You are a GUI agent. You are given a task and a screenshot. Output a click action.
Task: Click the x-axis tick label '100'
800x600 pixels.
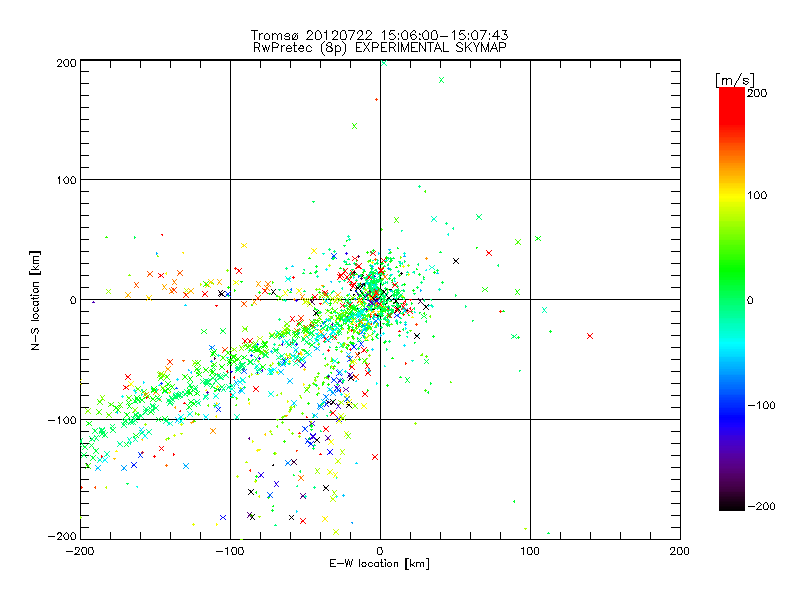coord(530,551)
